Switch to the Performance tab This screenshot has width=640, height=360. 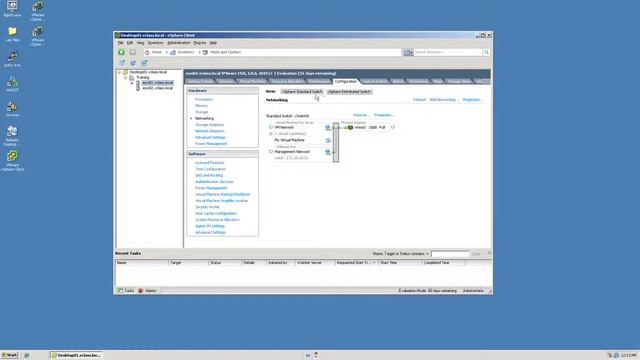point(319,81)
